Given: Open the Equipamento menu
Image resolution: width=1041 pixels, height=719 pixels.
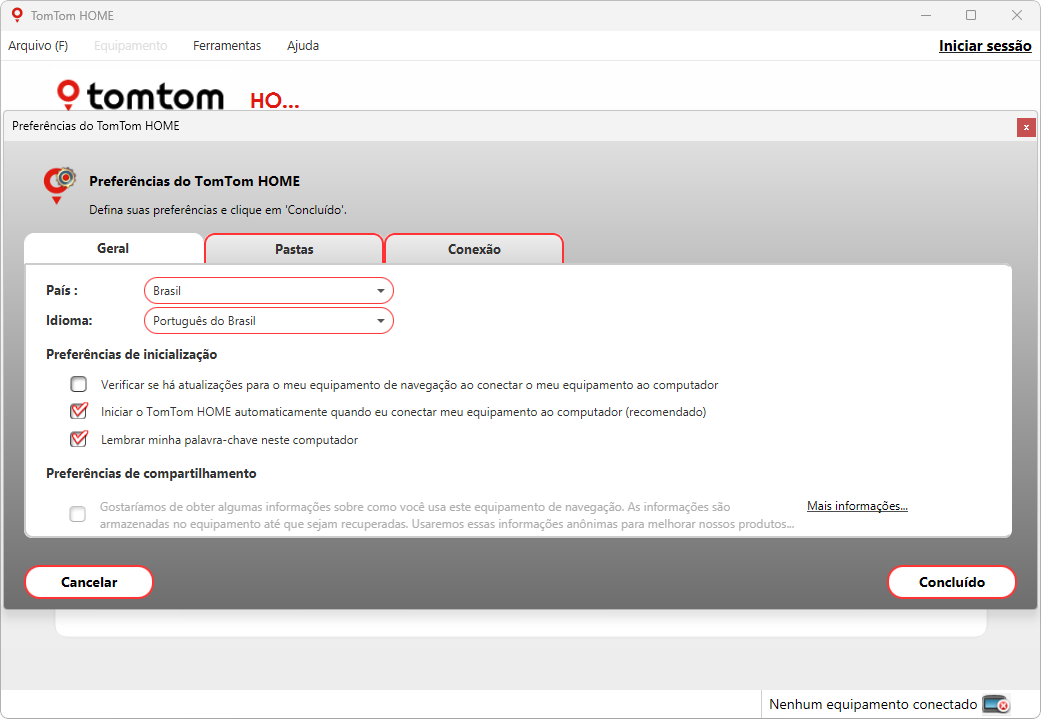Looking at the screenshot, I should click(131, 46).
